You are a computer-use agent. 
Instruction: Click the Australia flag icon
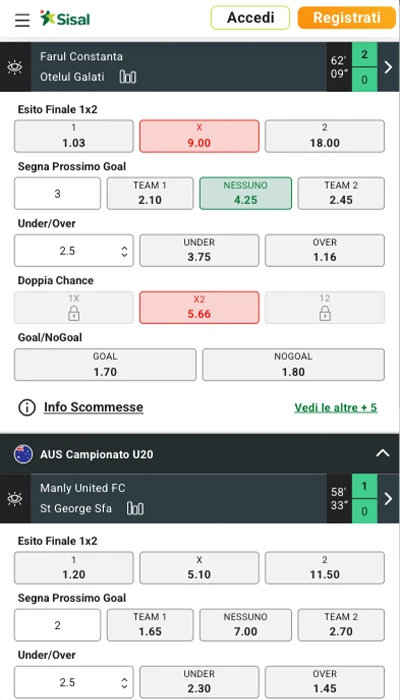click(23, 454)
